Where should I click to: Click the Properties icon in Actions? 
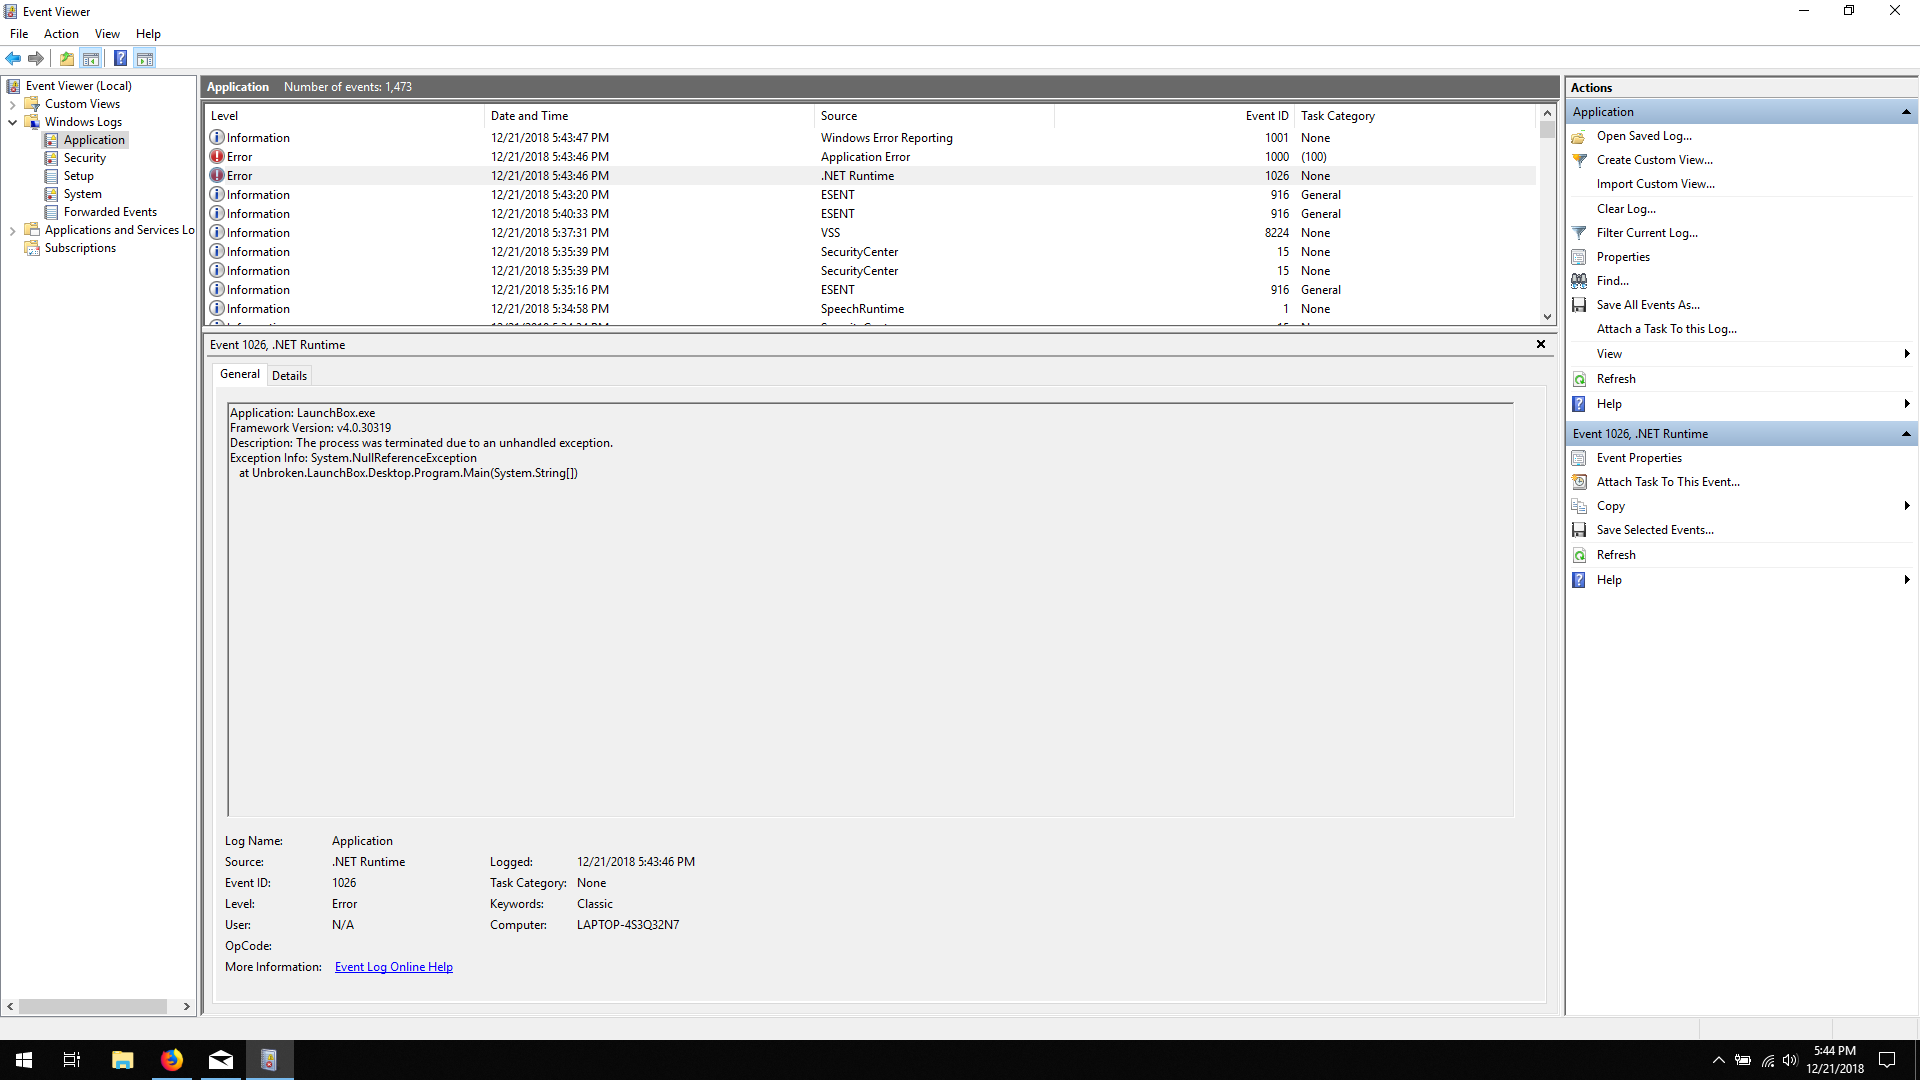click(1579, 257)
